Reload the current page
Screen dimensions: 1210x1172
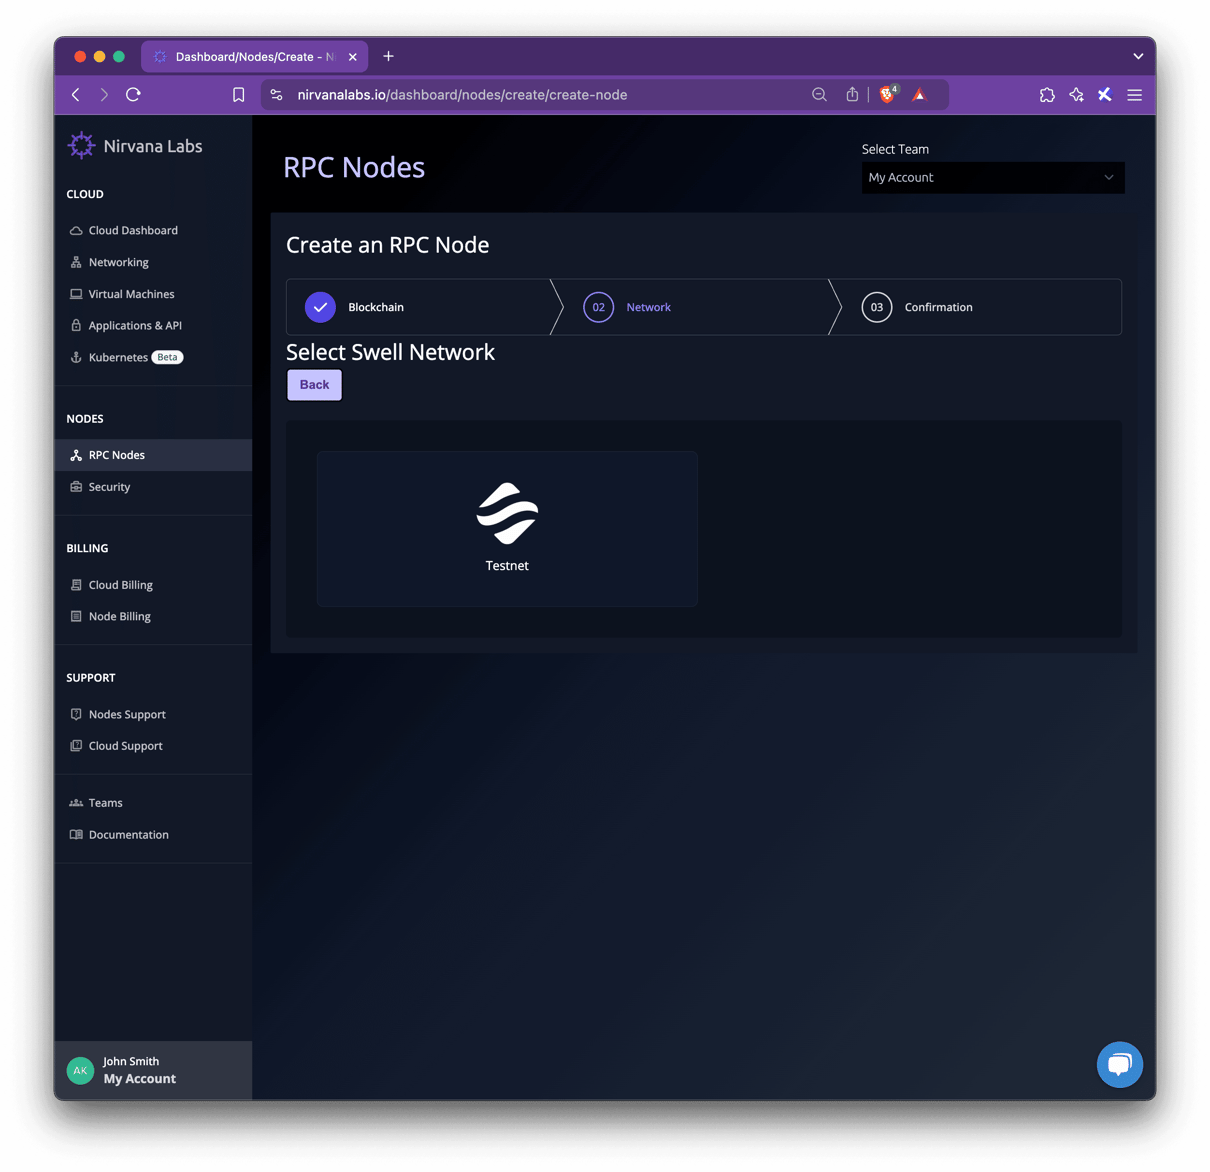point(133,95)
